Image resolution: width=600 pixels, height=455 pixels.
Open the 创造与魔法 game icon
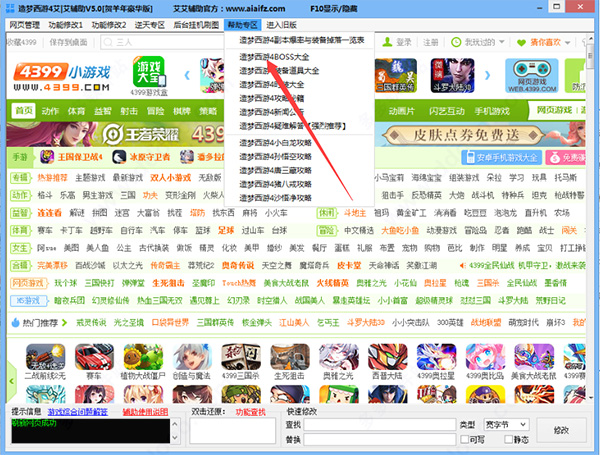pyautogui.click(x=192, y=357)
